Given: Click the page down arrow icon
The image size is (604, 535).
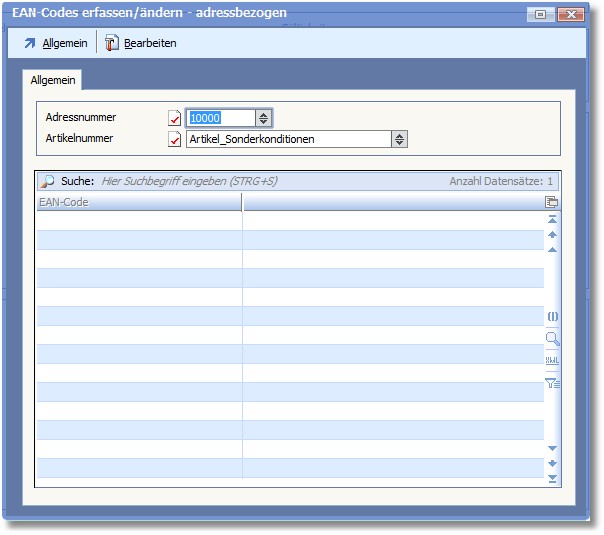Looking at the screenshot, I should coord(552,464).
